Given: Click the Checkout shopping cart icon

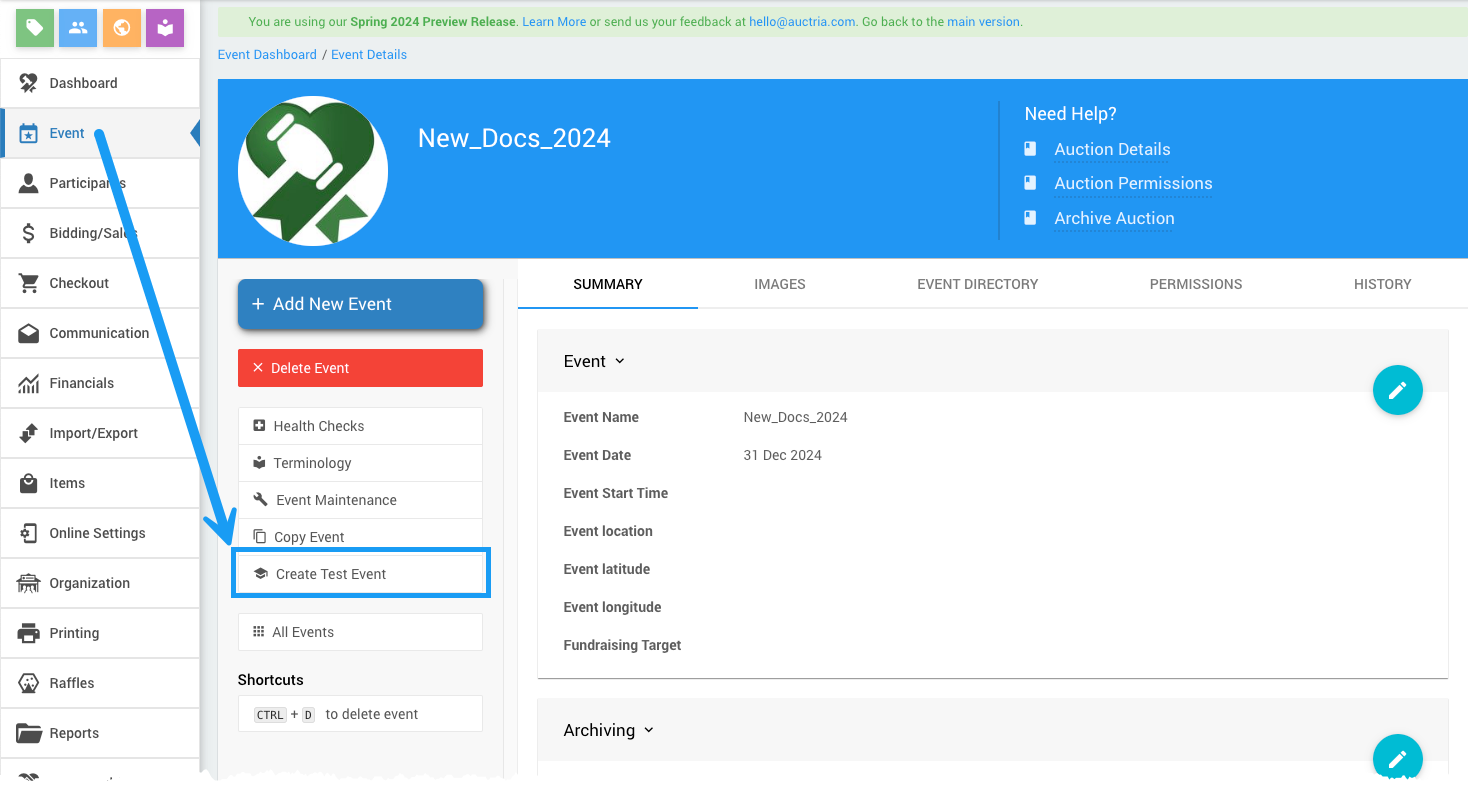Looking at the screenshot, I should click(29, 283).
